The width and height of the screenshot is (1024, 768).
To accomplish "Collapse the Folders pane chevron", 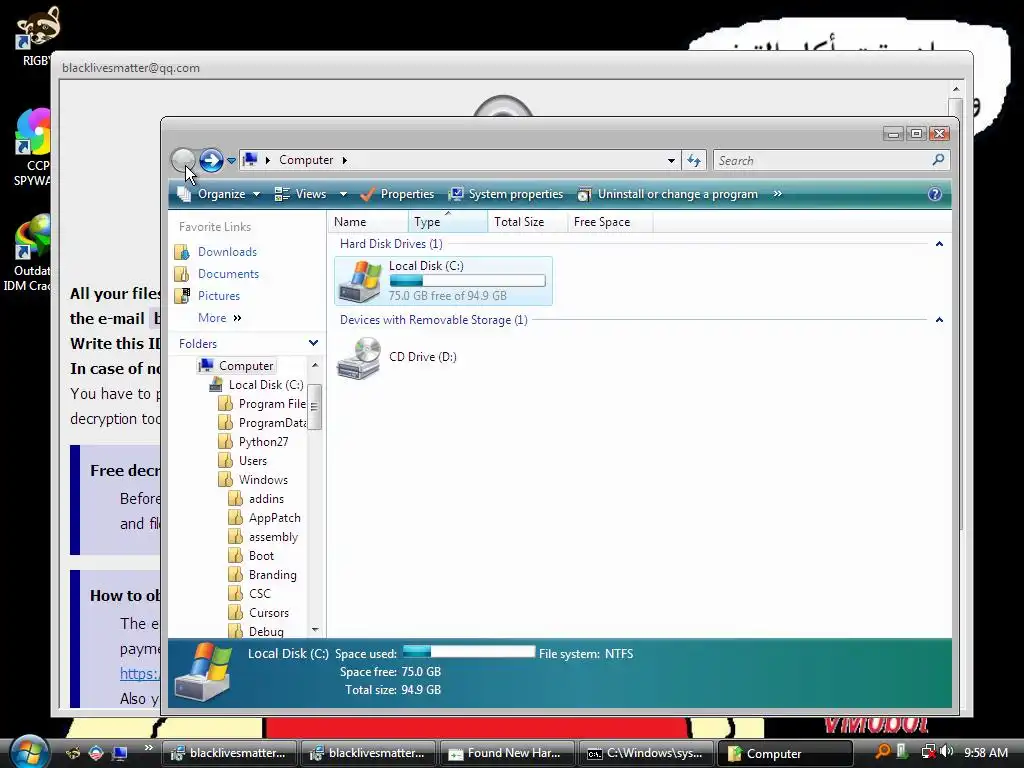I will [x=313, y=343].
